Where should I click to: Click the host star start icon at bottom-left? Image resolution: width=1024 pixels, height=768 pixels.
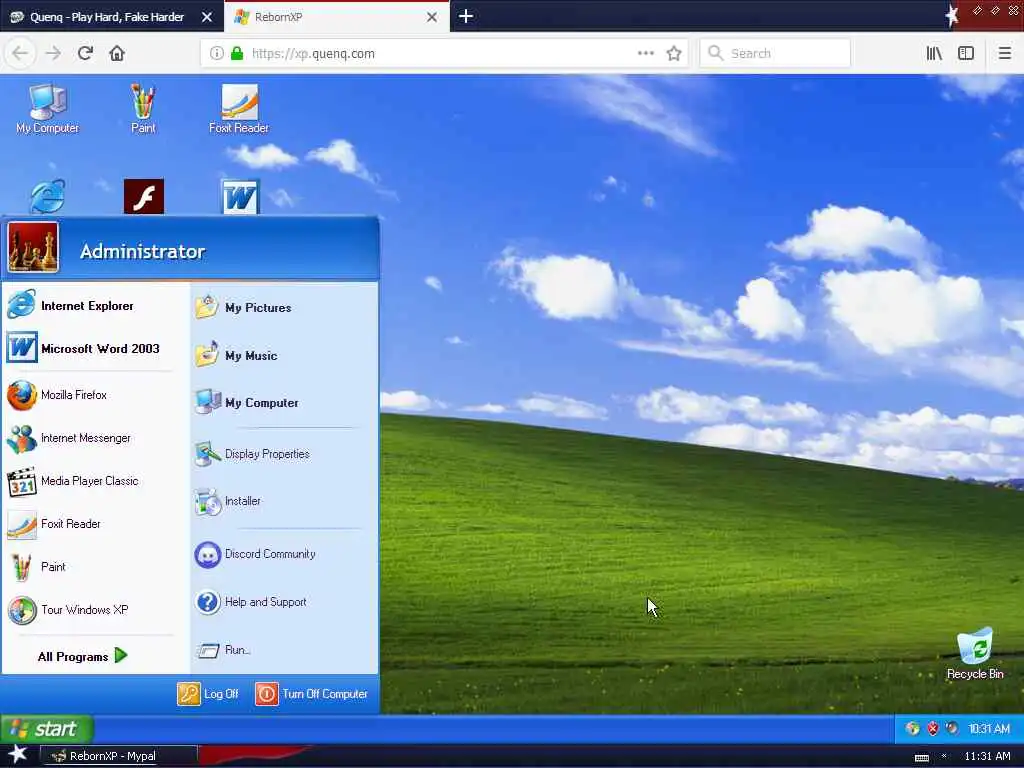[17, 755]
